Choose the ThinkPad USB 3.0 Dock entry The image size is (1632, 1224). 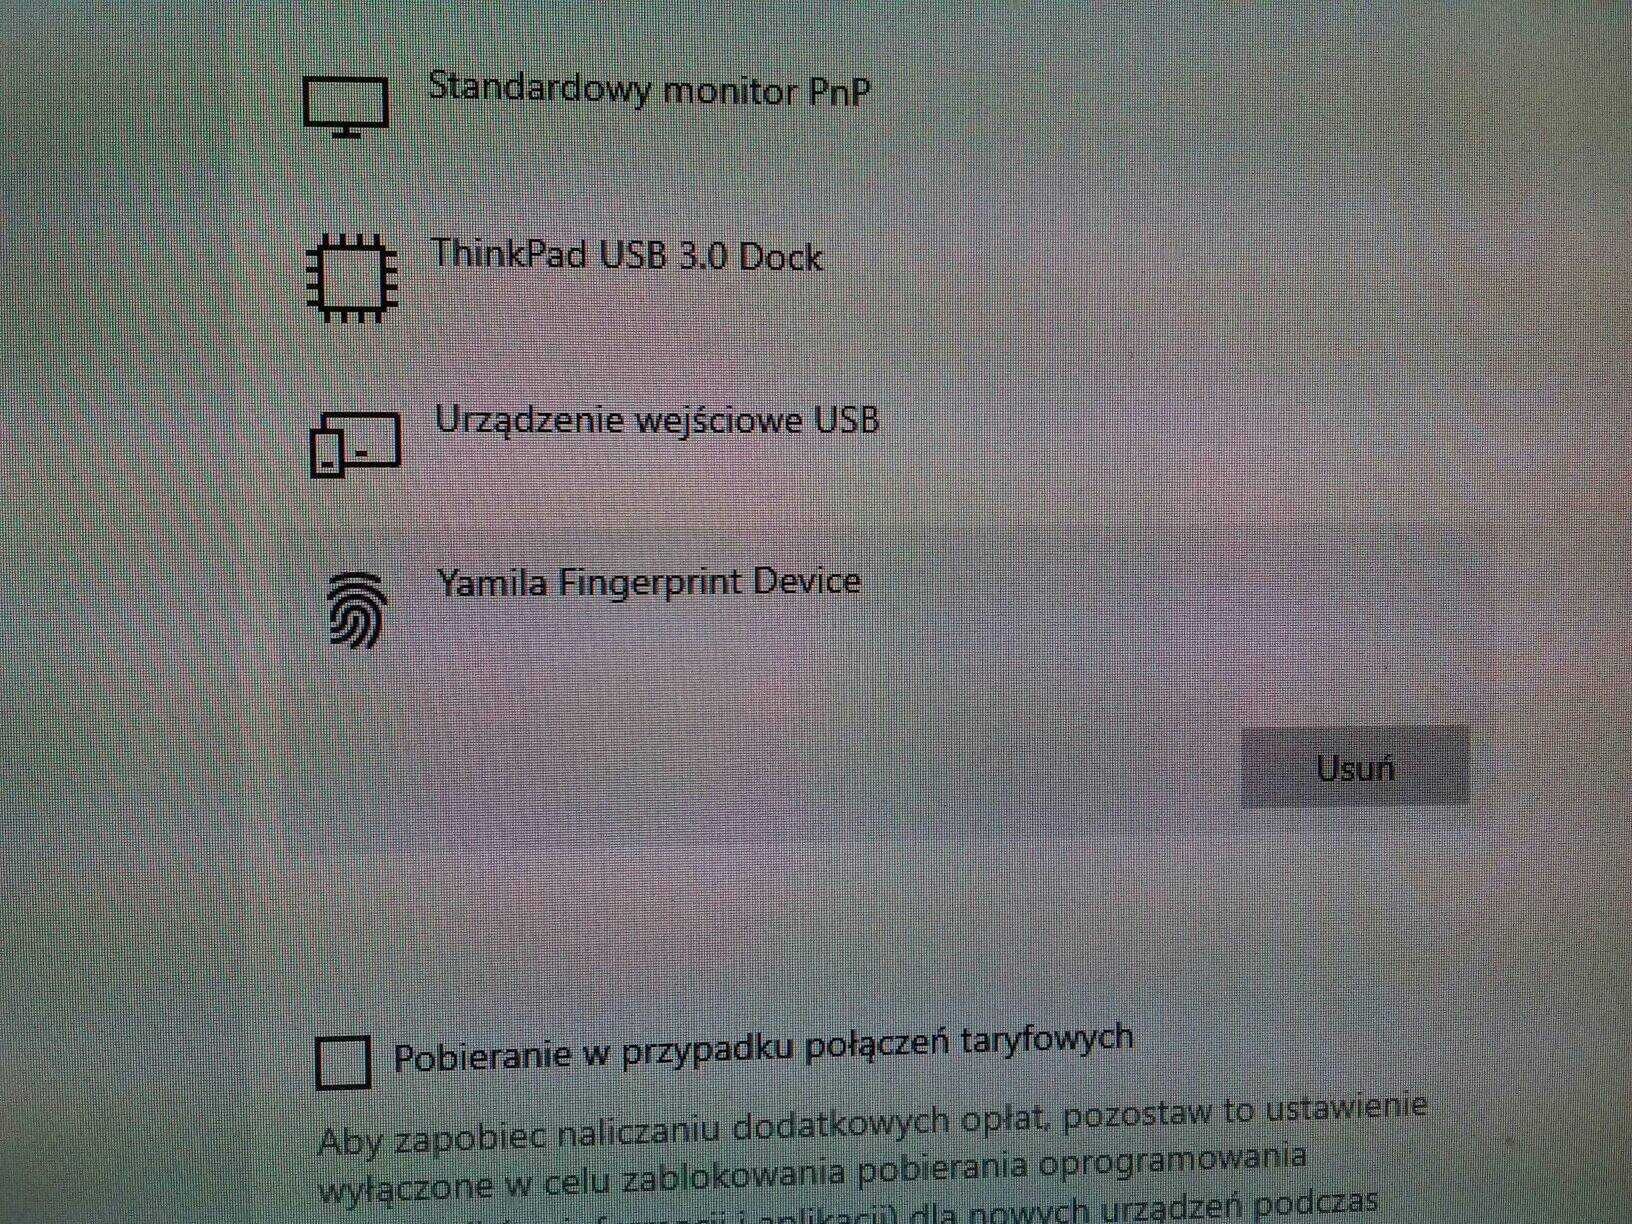pyautogui.click(x=627, y=256)
